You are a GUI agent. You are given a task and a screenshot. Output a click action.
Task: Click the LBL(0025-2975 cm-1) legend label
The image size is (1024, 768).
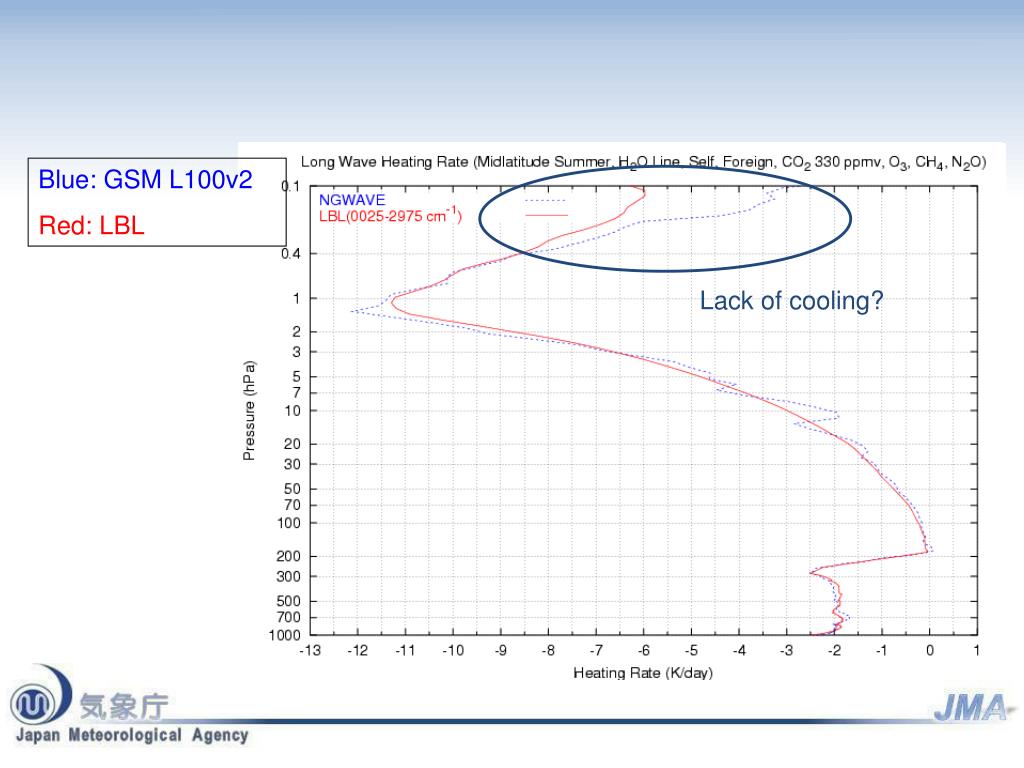click(x=390, y=216)
